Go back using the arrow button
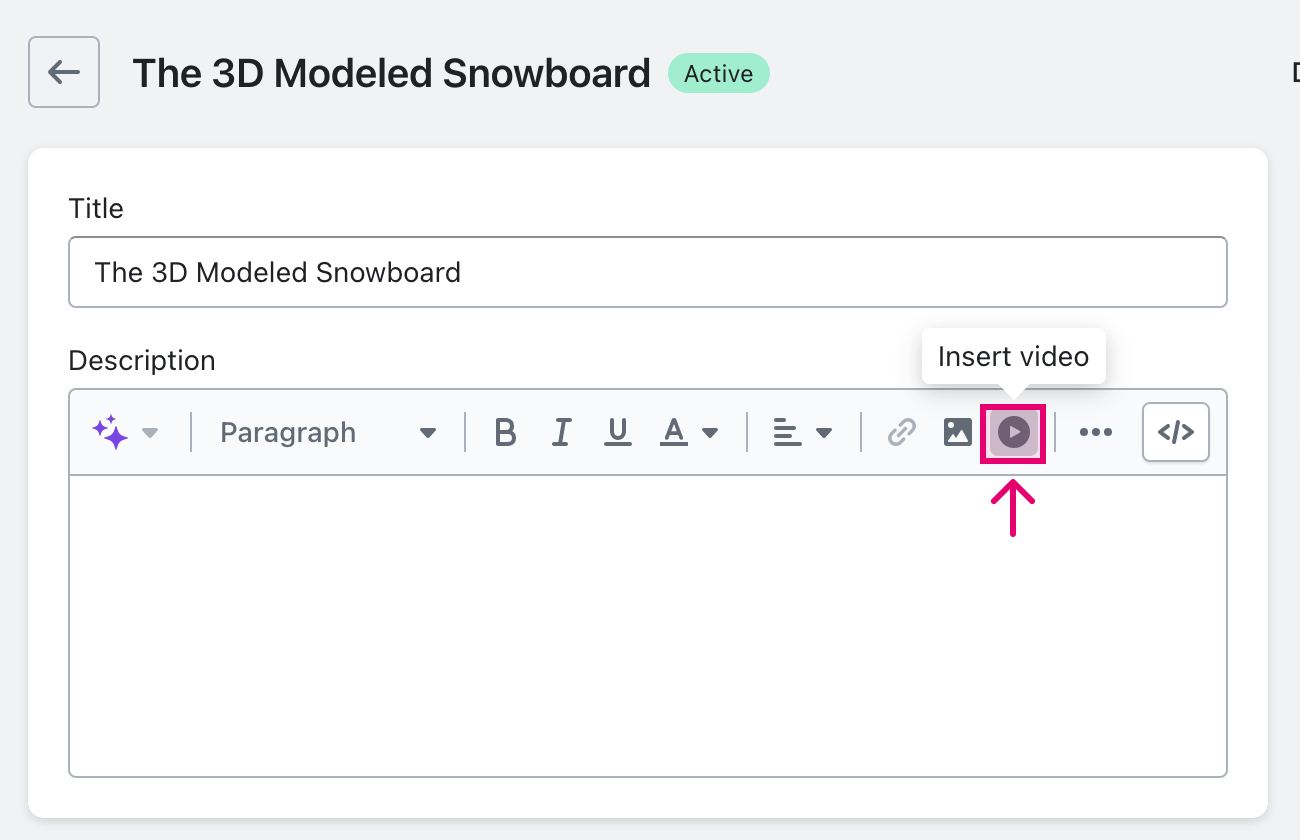The width and height of the screenshot is (1300, 840). coord(64,72)
